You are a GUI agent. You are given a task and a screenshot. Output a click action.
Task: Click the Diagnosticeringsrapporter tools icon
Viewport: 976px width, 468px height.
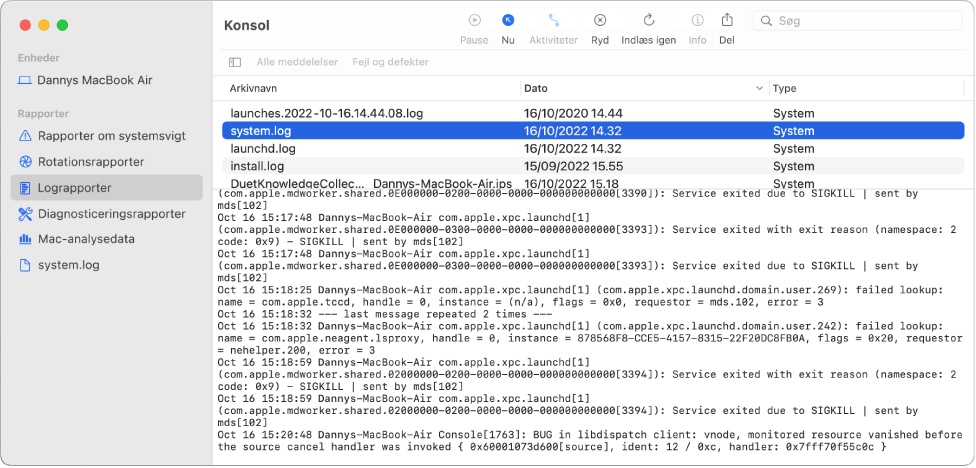25,213
